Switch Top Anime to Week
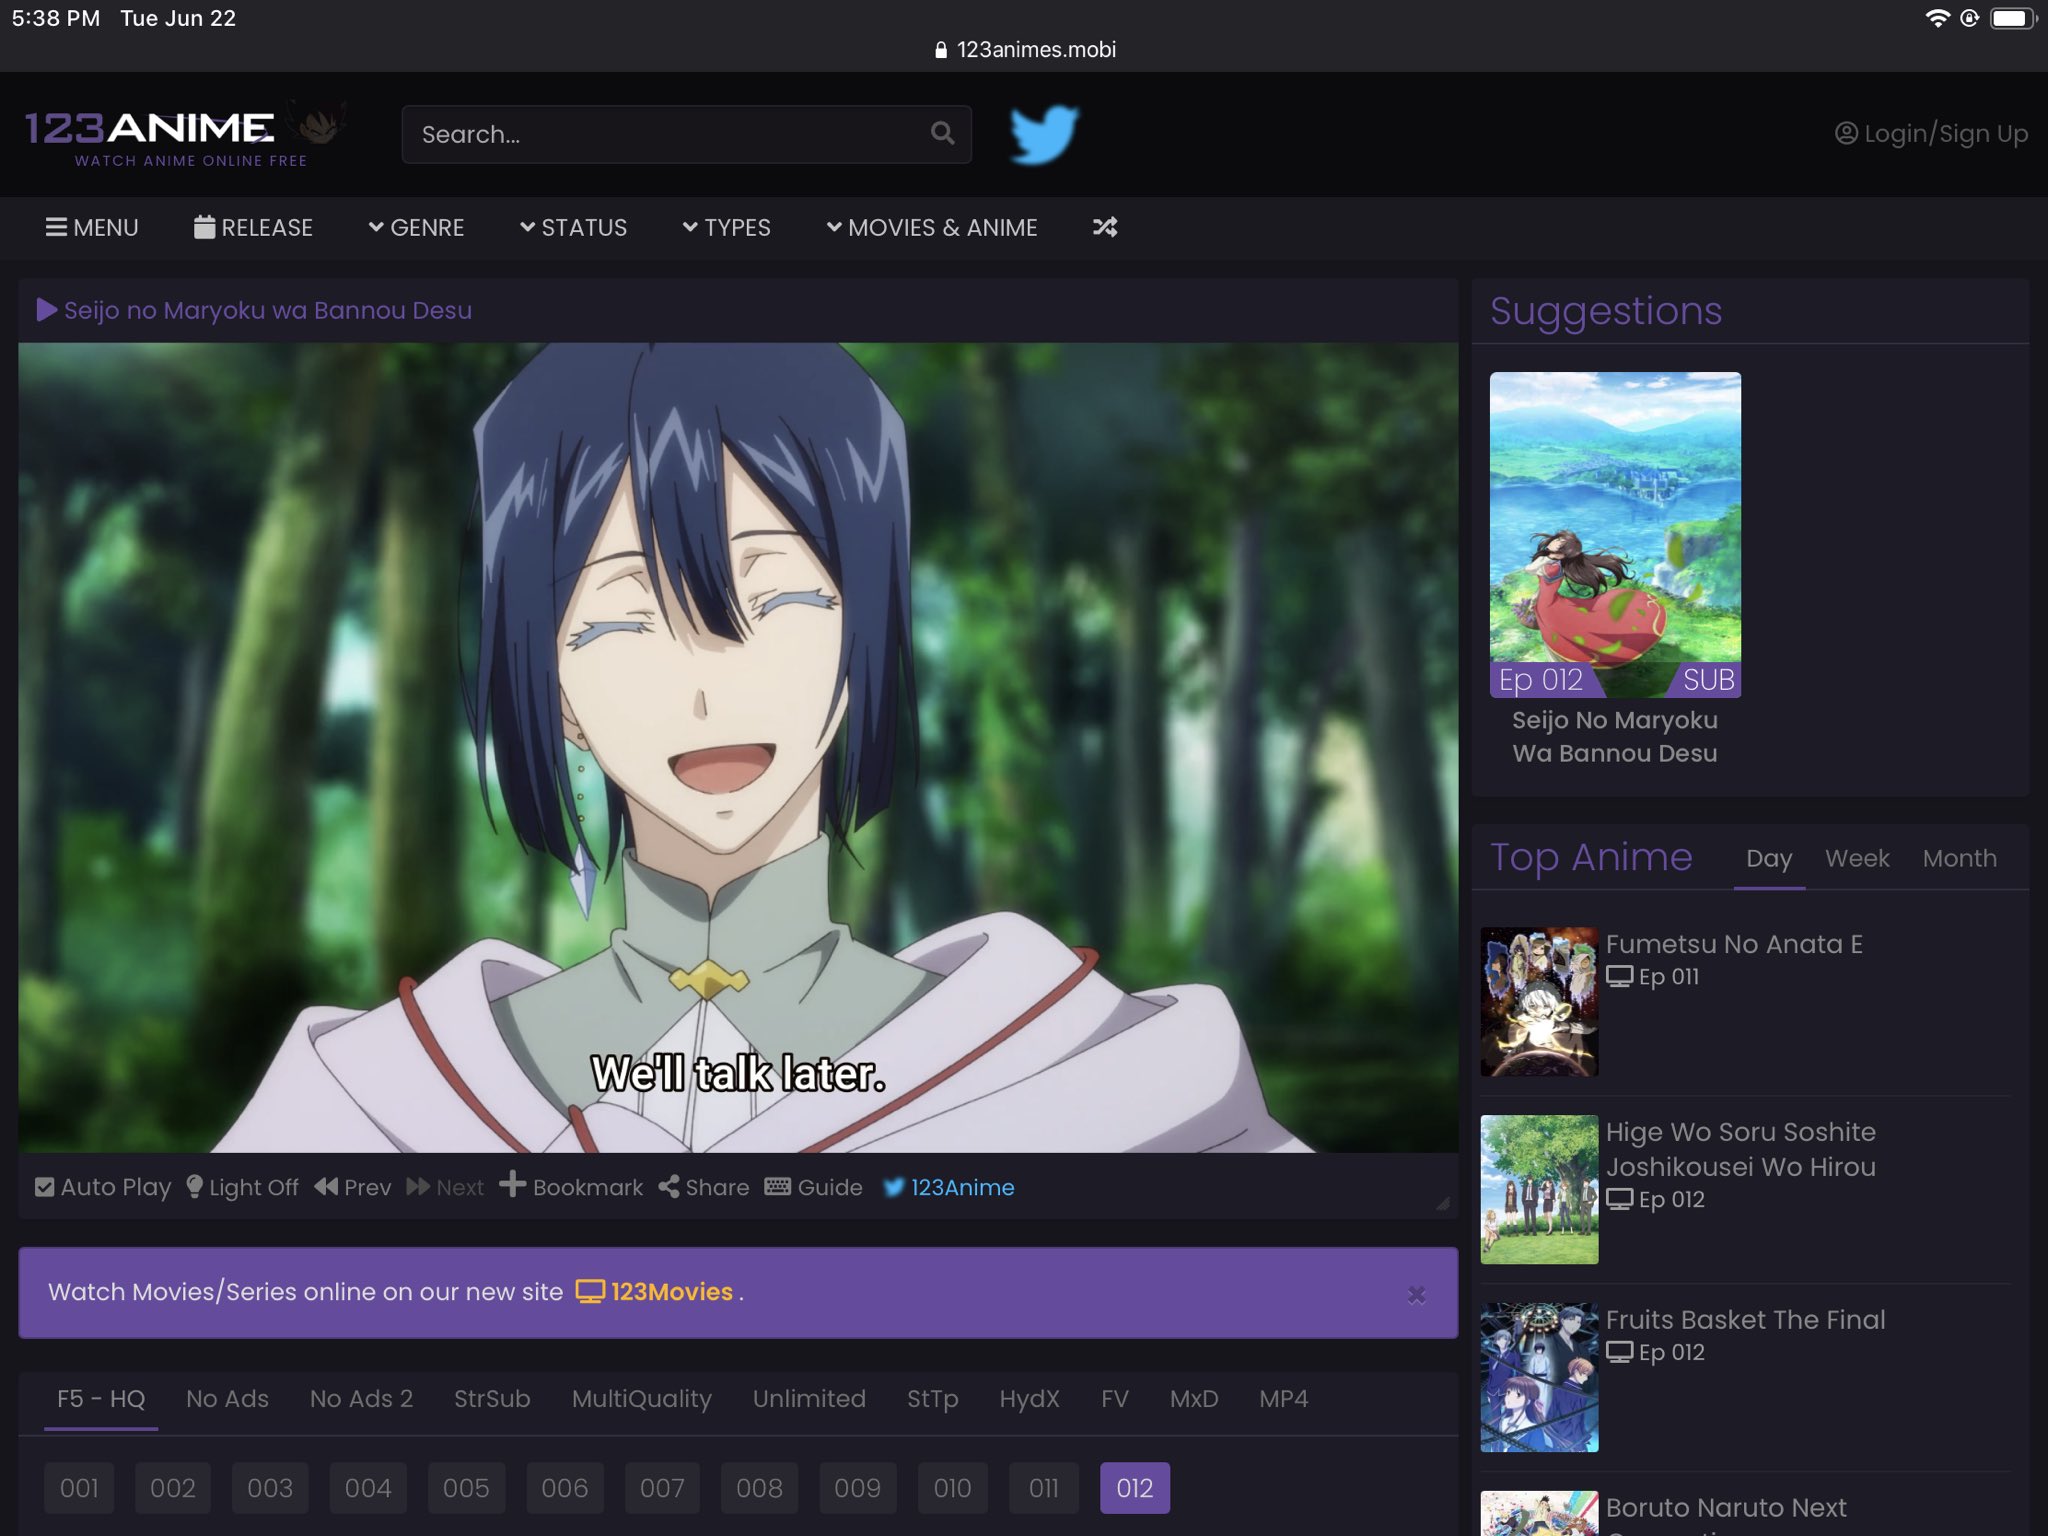The image size is (2048, 1536). (x=1857, y=859)
